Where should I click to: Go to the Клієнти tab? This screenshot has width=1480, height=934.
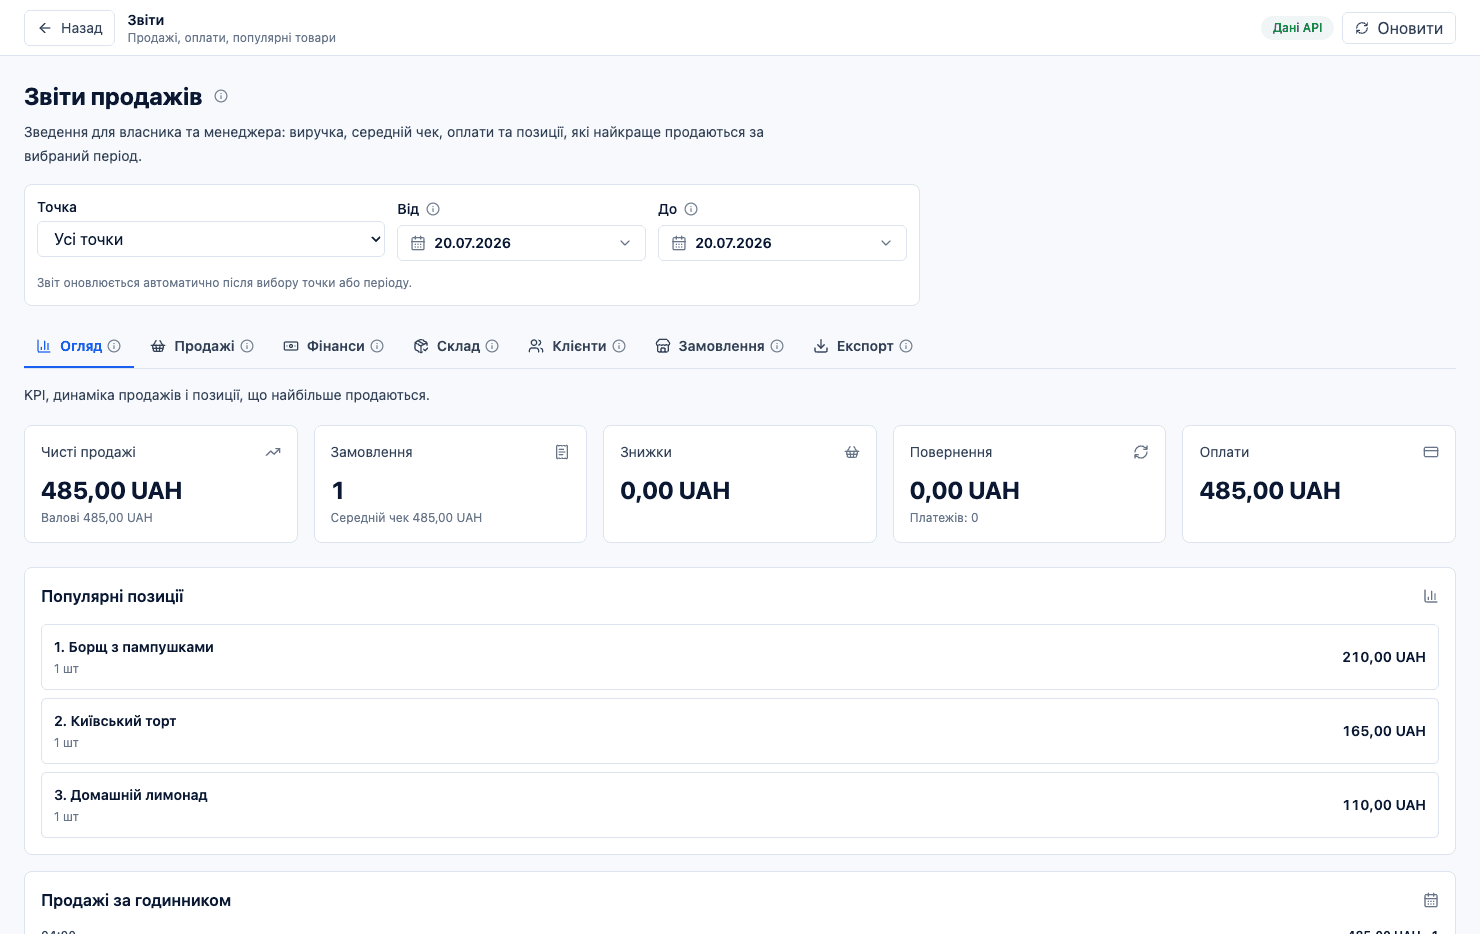coord(577,346)
